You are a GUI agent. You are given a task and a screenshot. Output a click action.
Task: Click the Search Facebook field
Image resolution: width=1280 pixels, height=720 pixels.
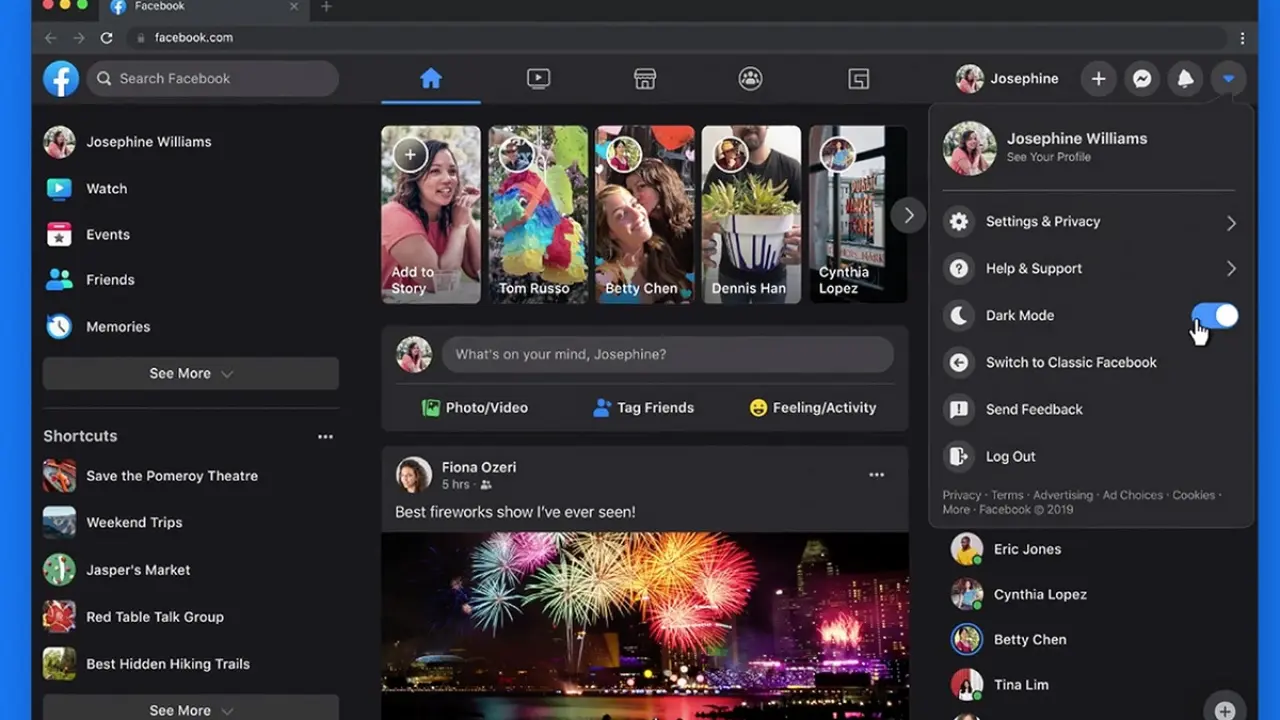213,78
